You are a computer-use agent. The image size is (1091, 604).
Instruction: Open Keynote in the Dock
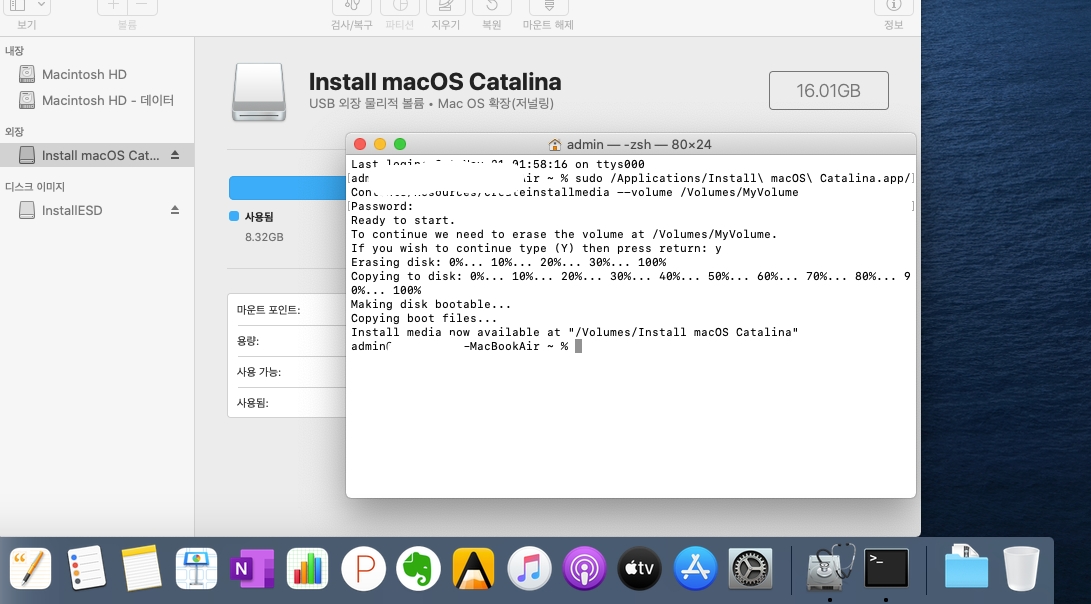[196, 568]
